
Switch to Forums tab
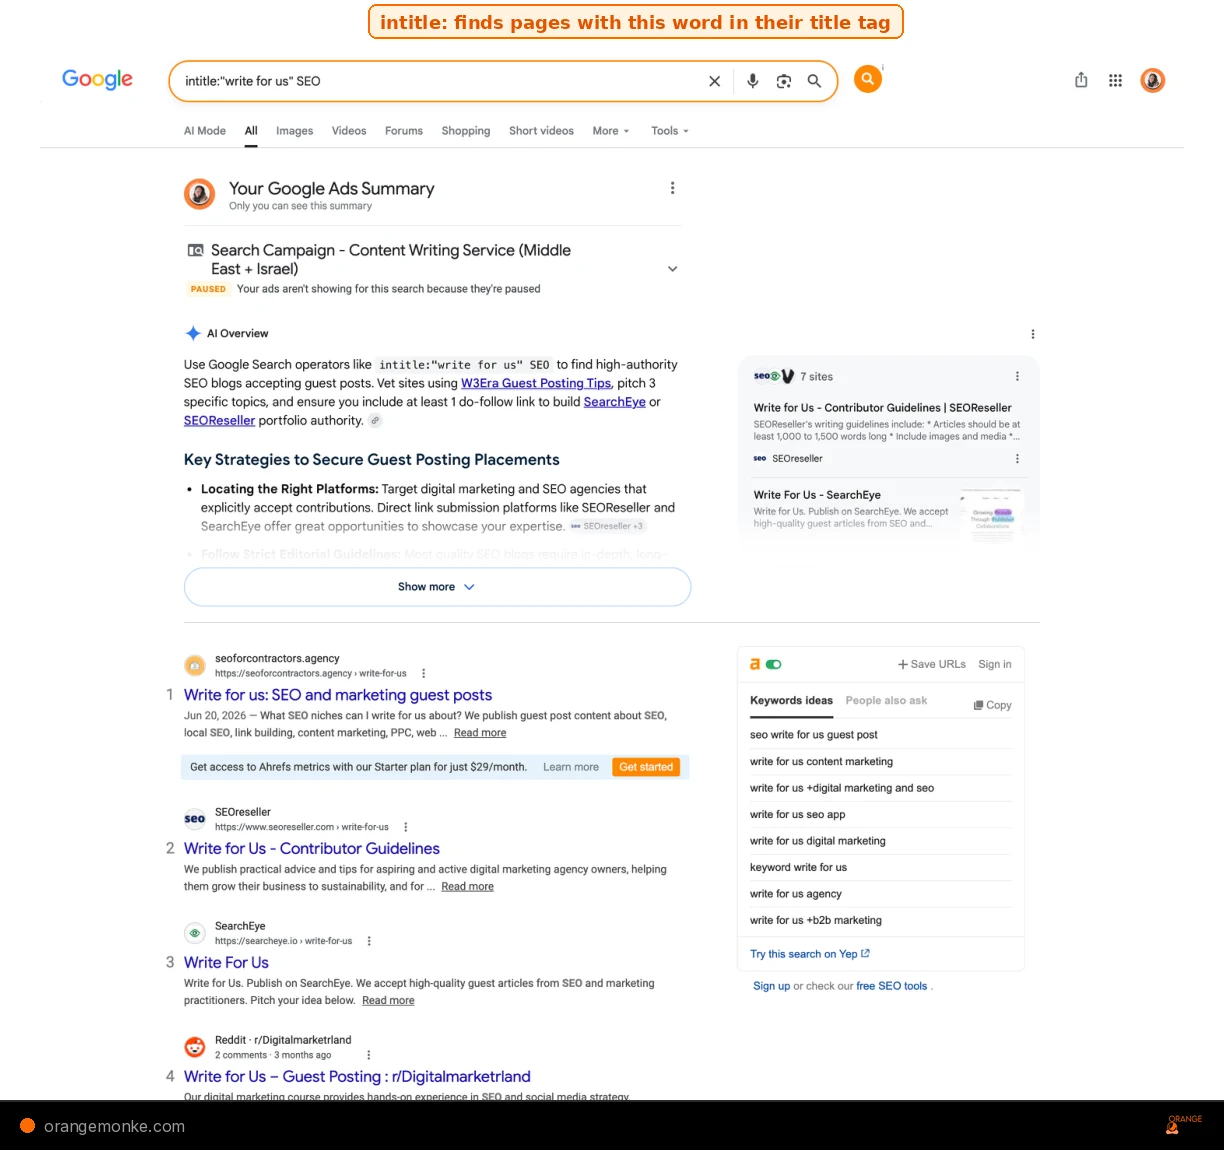point(404,131)
